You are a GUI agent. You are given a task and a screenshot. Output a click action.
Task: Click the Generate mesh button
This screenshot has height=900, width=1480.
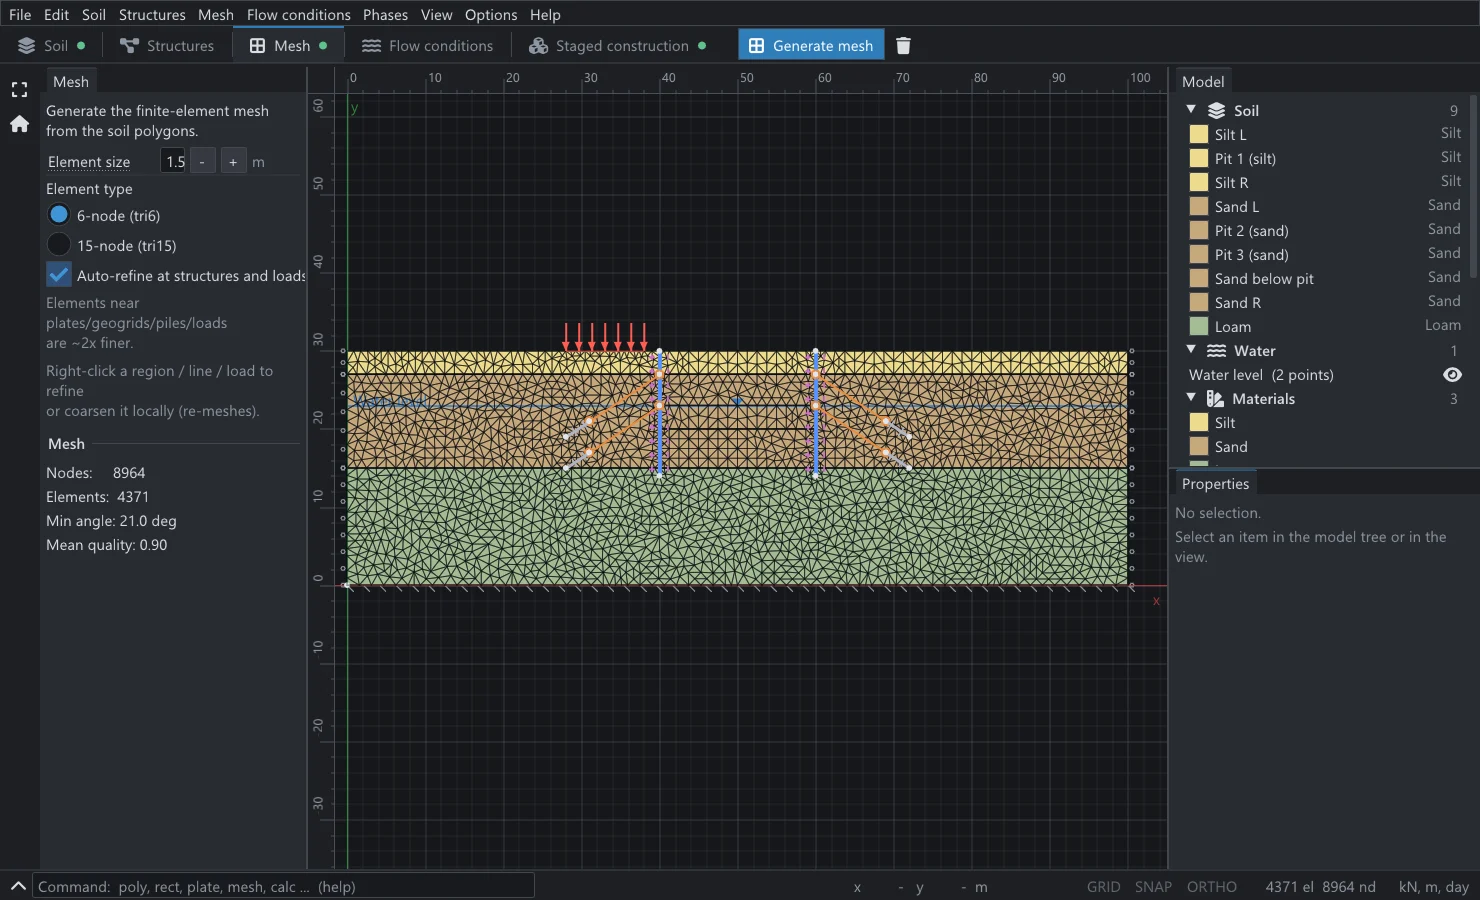click(811, 46)
